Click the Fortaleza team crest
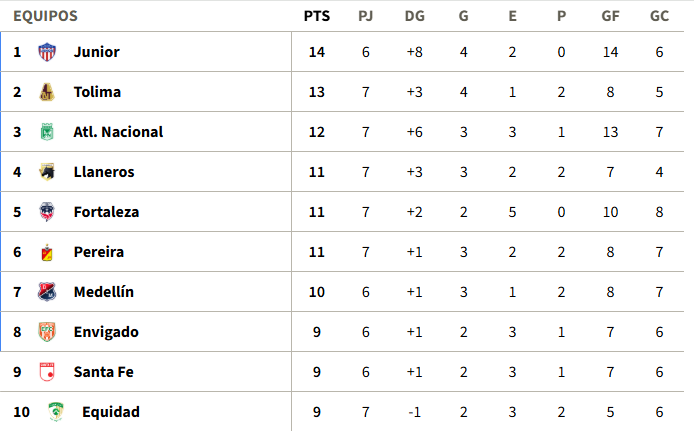This screenshot has width=694, height=431. click(x=47, y=212)
